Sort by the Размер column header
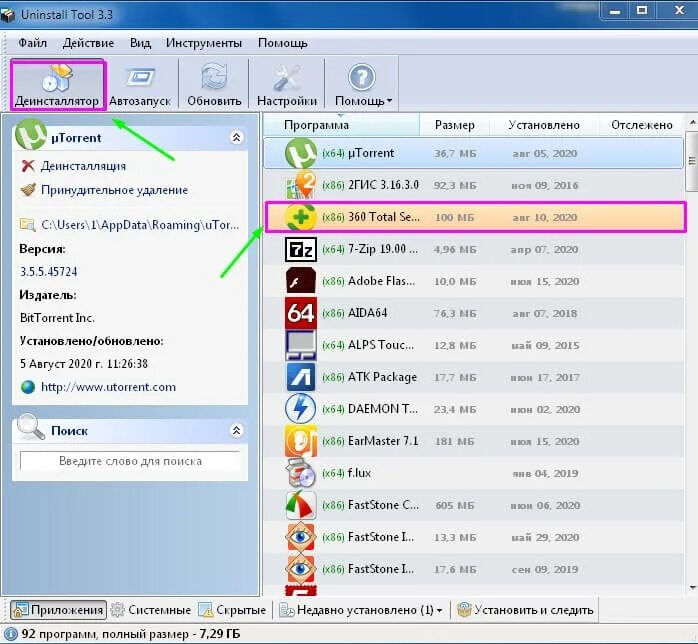Viewport: 698px width, 644px height. pyautogui.click(x=455, y=125)
